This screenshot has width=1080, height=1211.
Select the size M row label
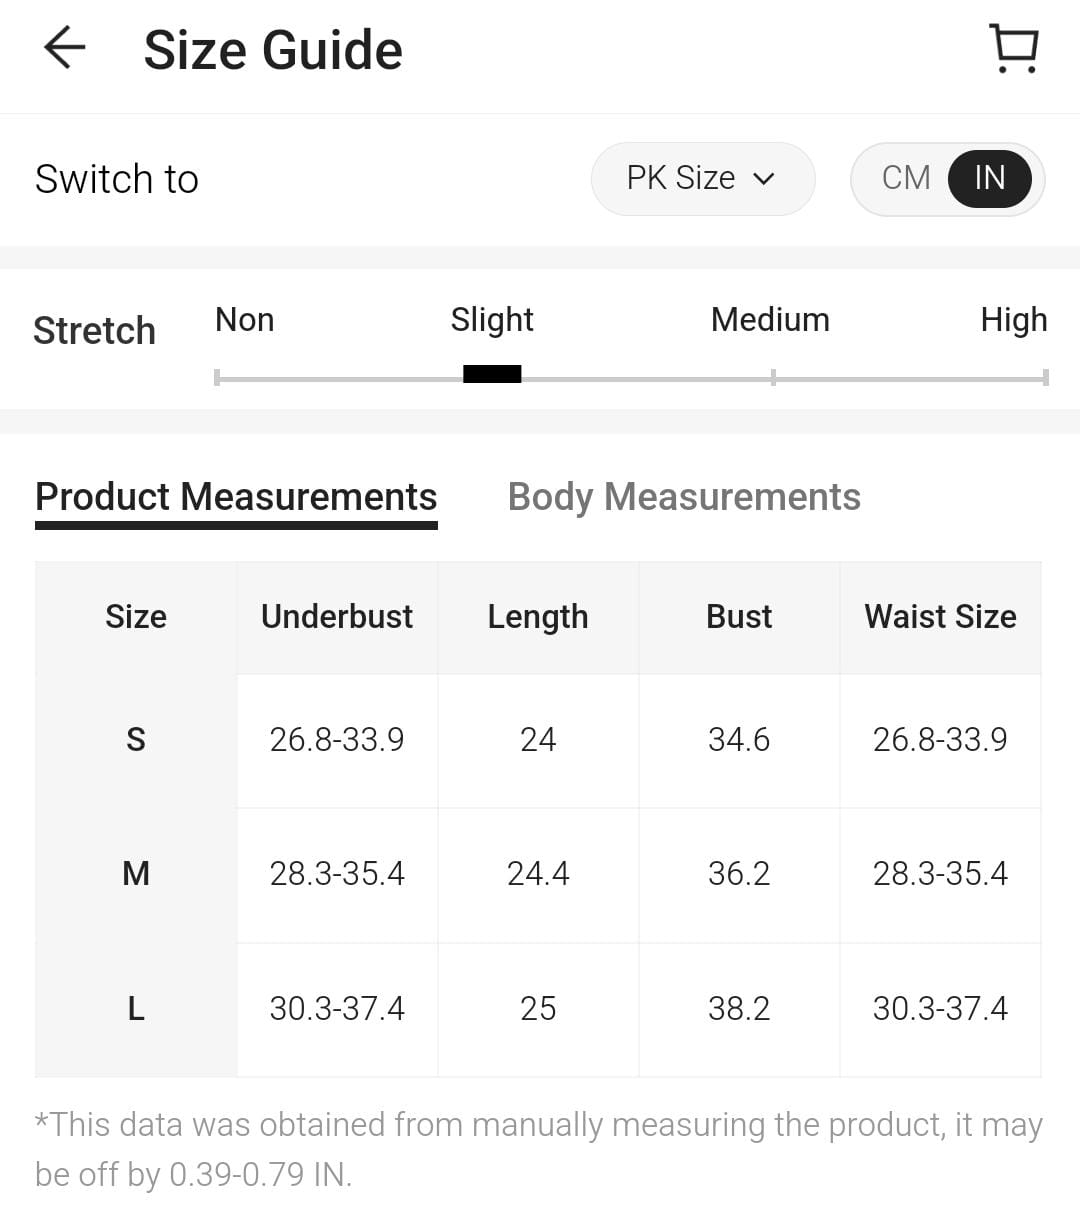[136, 874]
